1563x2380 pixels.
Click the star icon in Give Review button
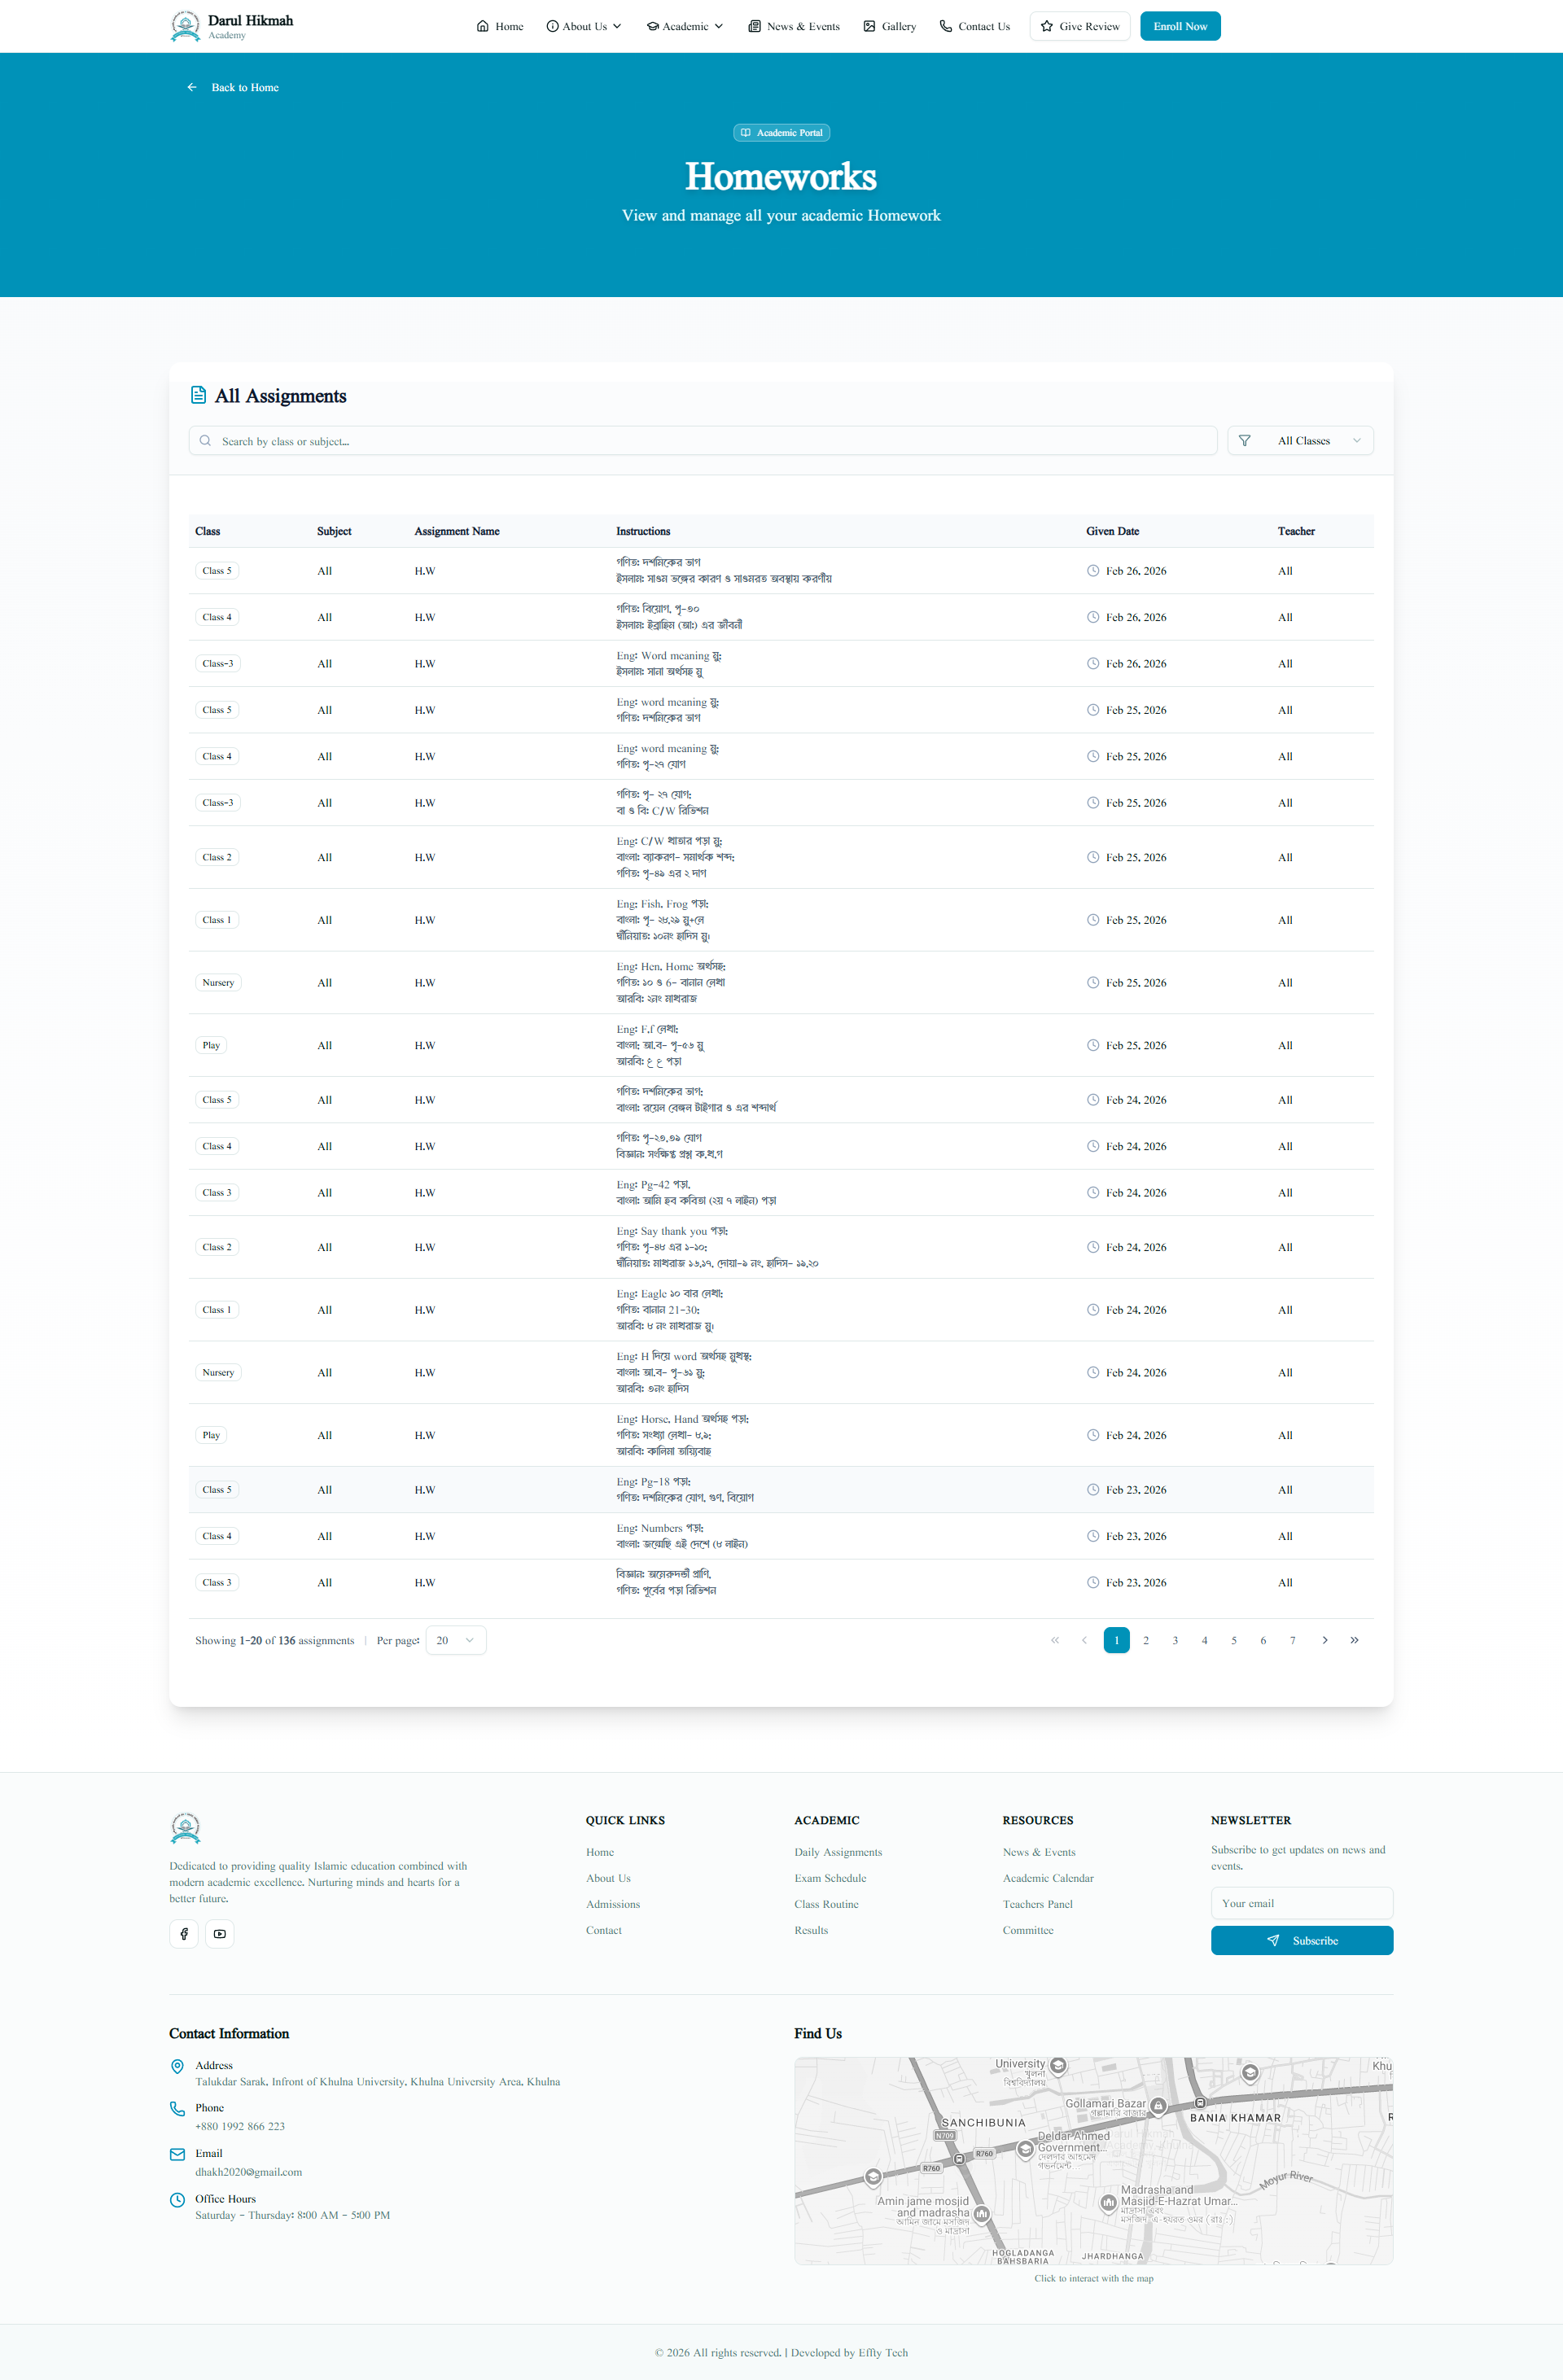[1047, 26]
